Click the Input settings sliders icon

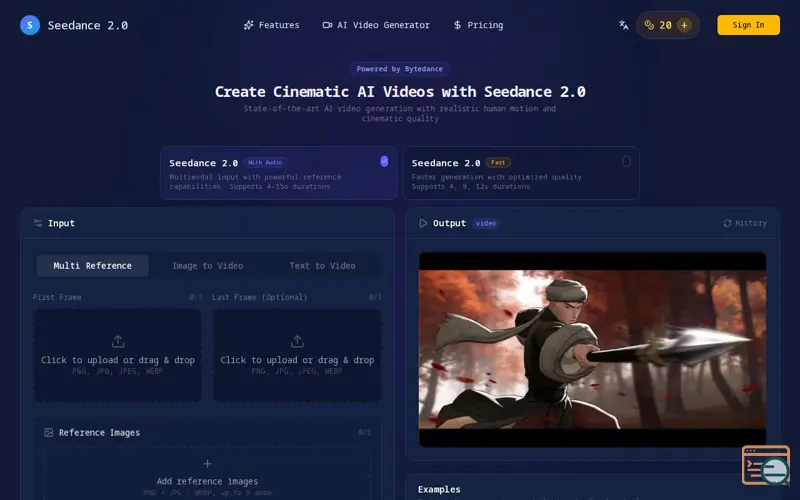coord(38,223)
